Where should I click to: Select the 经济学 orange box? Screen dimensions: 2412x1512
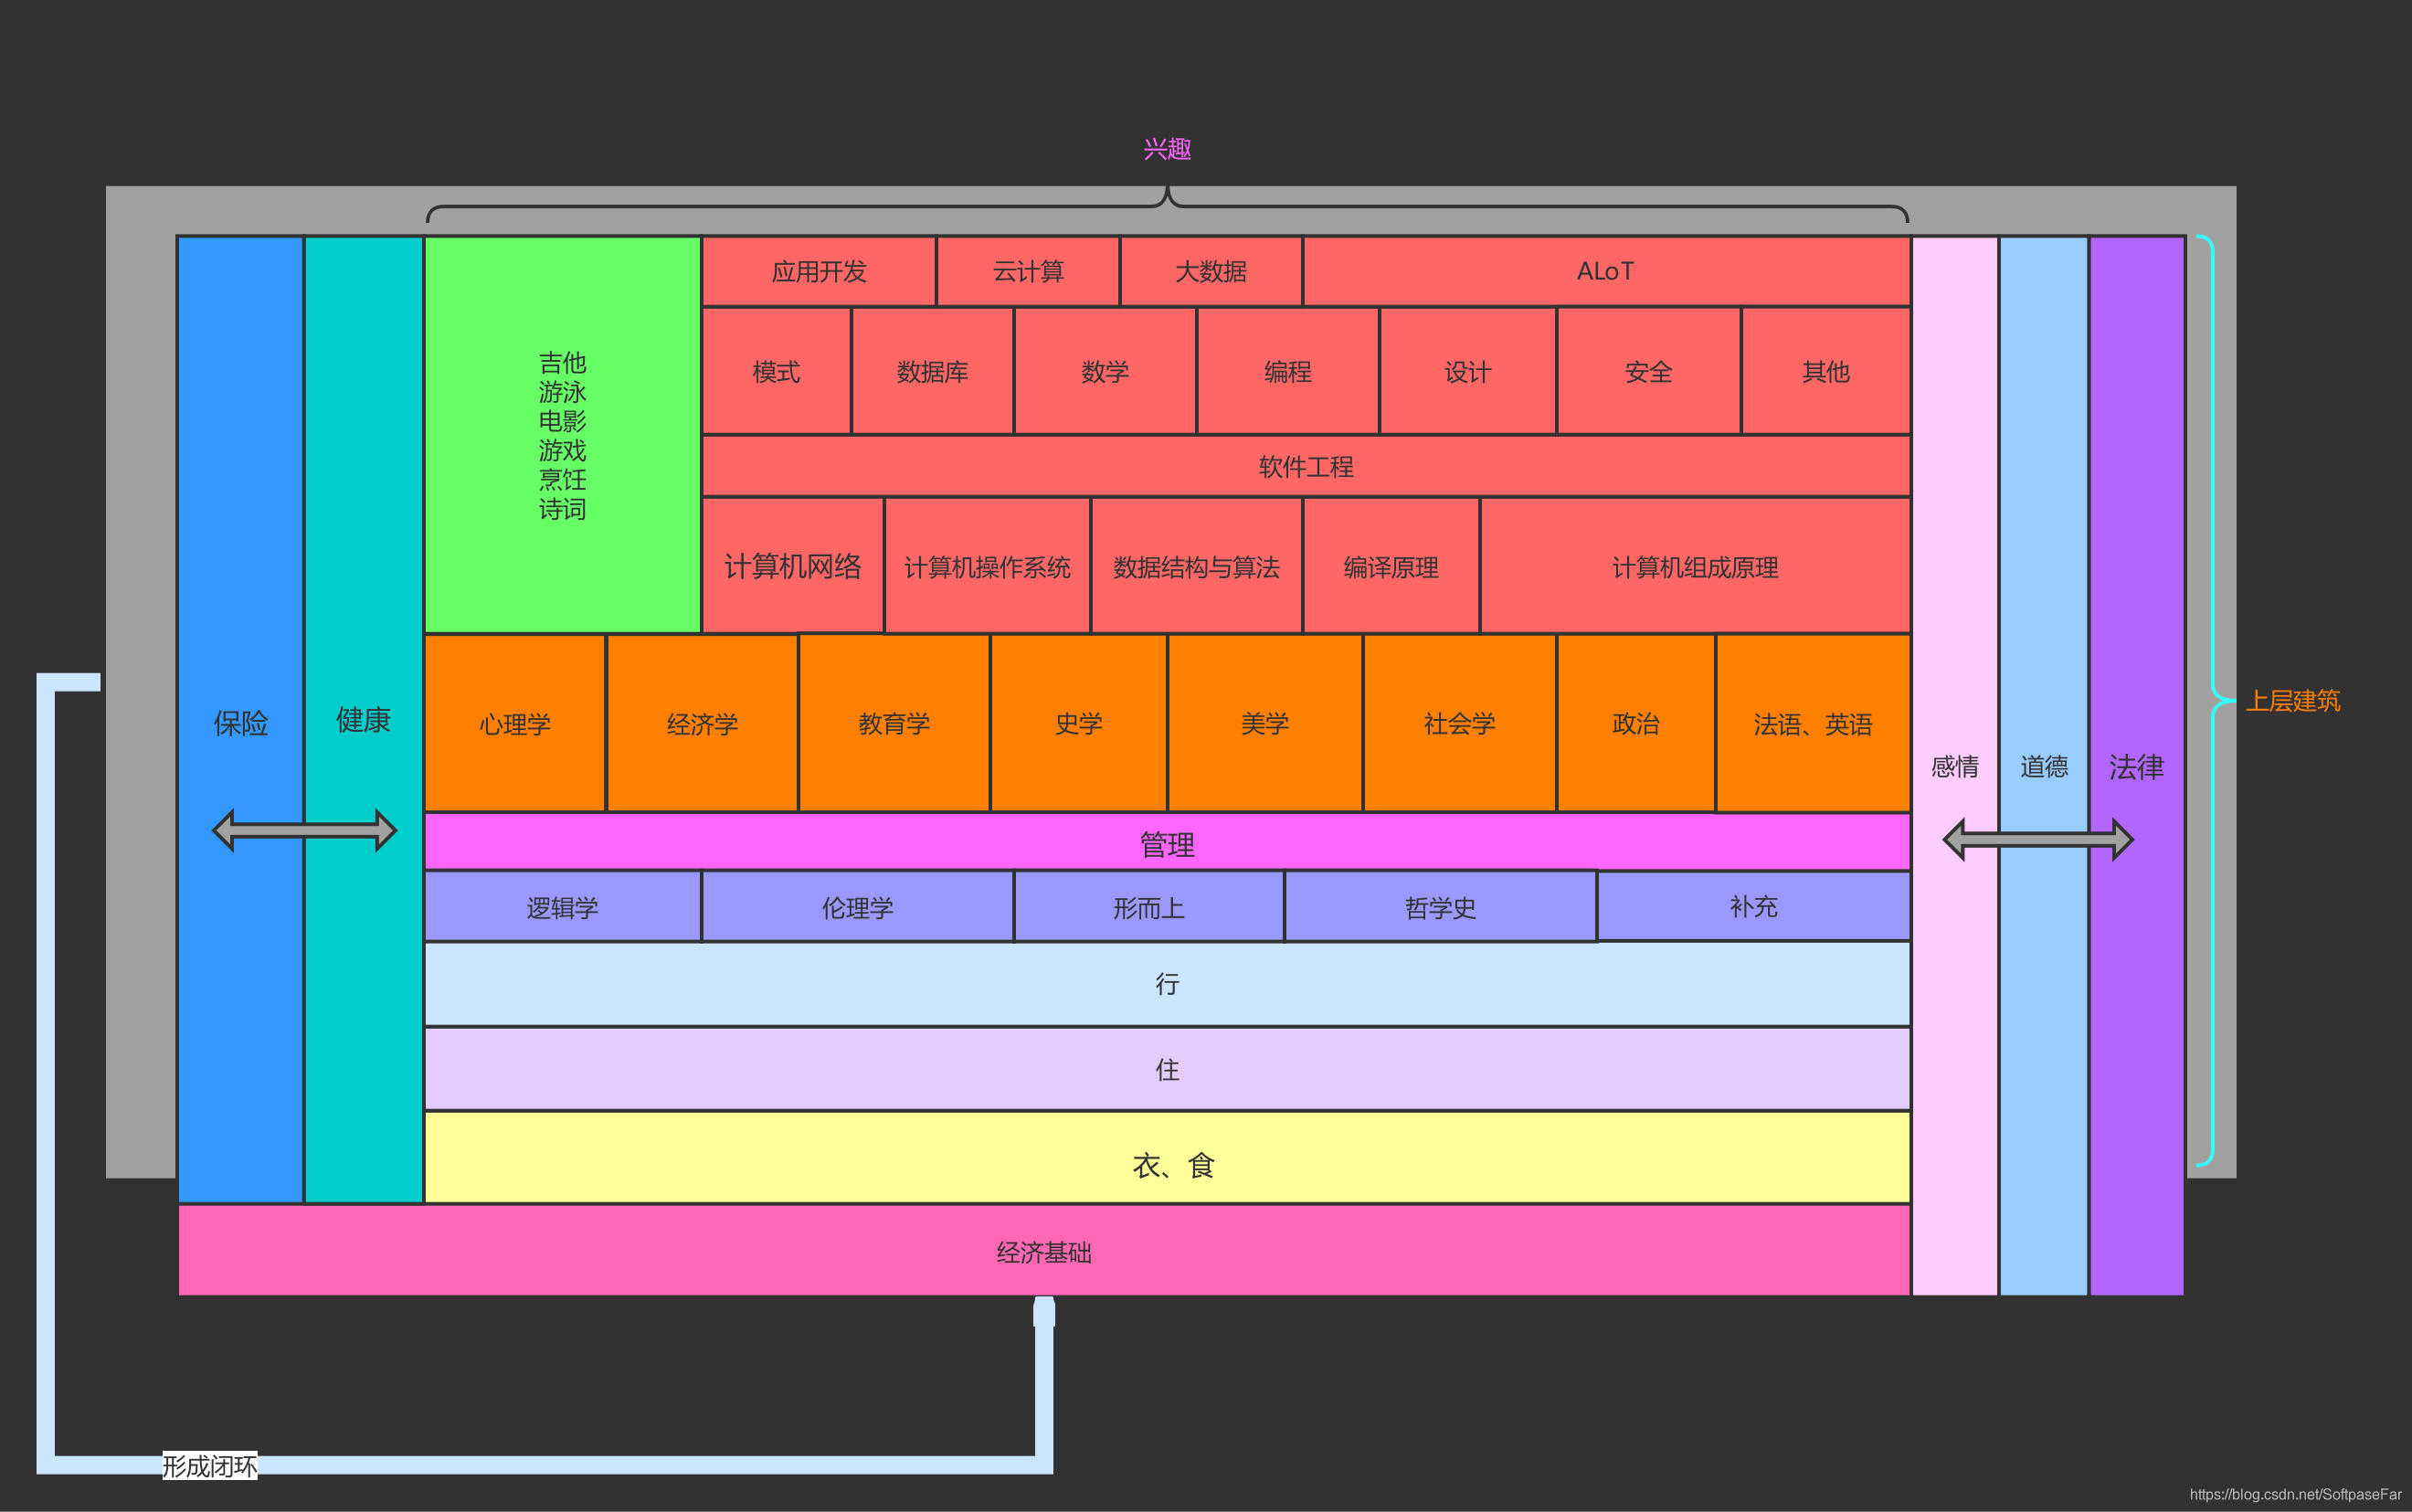(702, 723)
